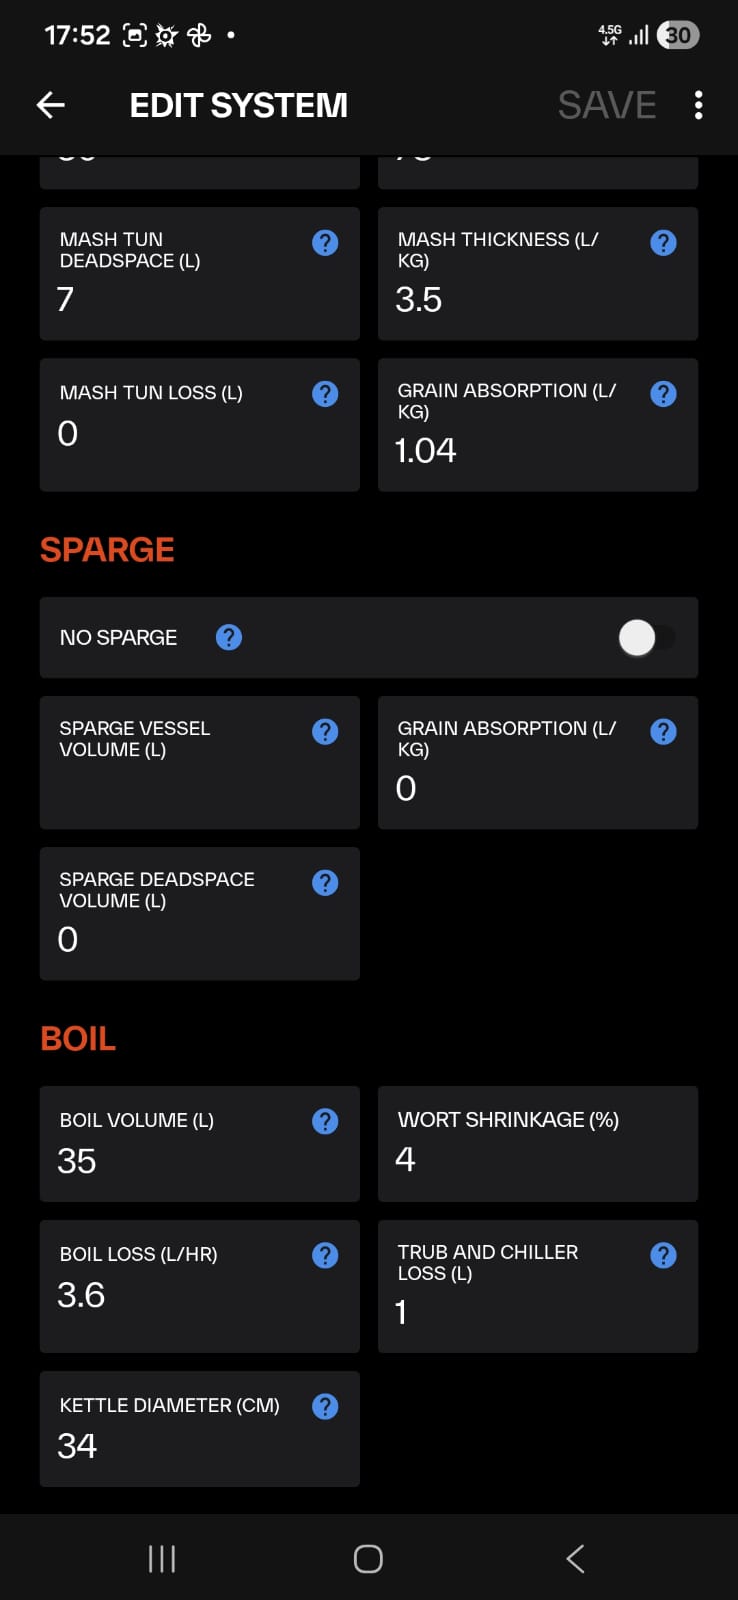View Boil Loss help icon
738x1600 pixels.
coord(325,1256)
